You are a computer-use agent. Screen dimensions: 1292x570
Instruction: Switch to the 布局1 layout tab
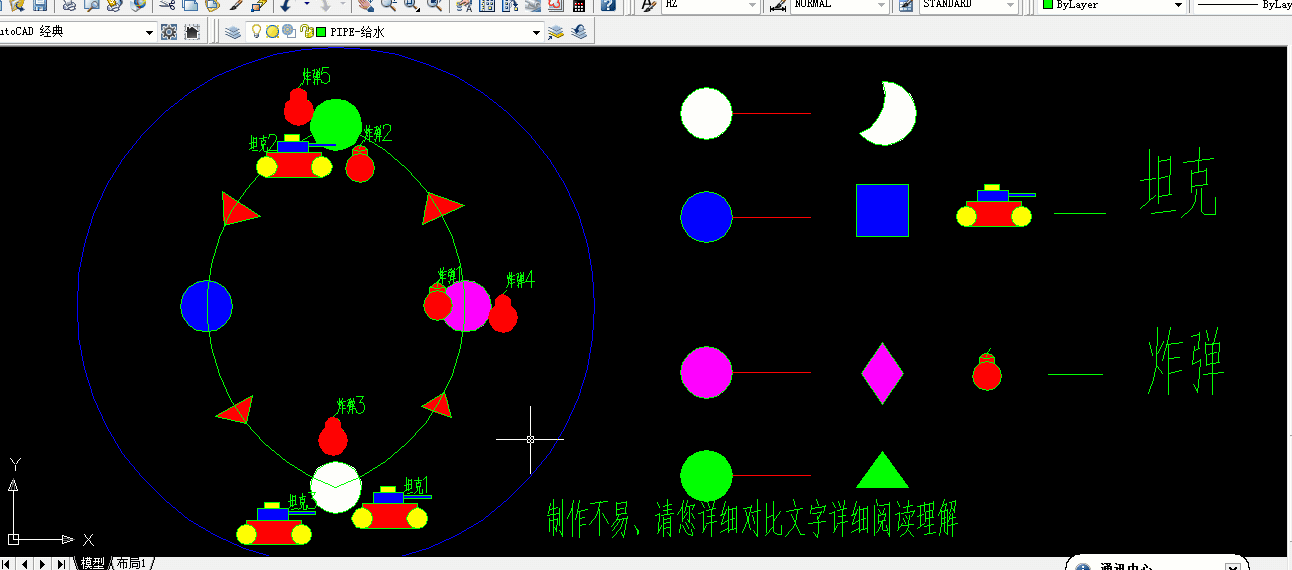click(131, 563)
